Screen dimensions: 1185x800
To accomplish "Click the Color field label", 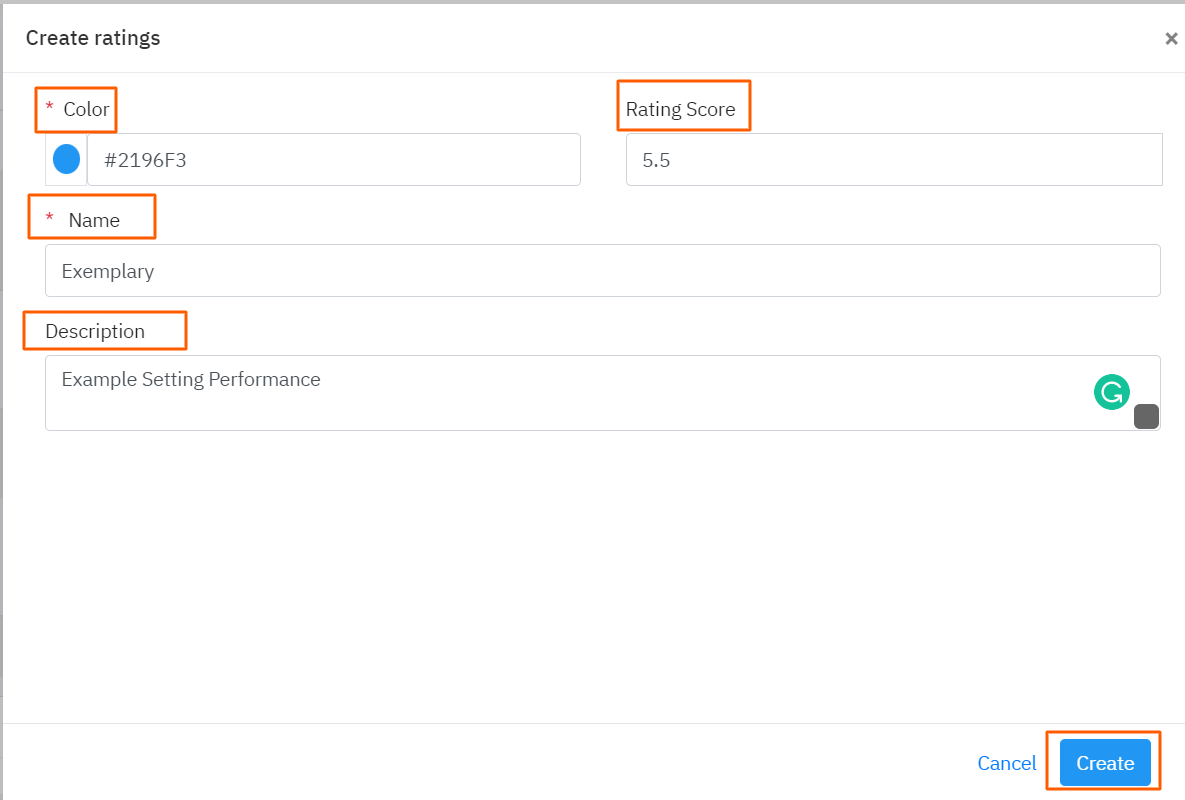I will pos(86,109).
